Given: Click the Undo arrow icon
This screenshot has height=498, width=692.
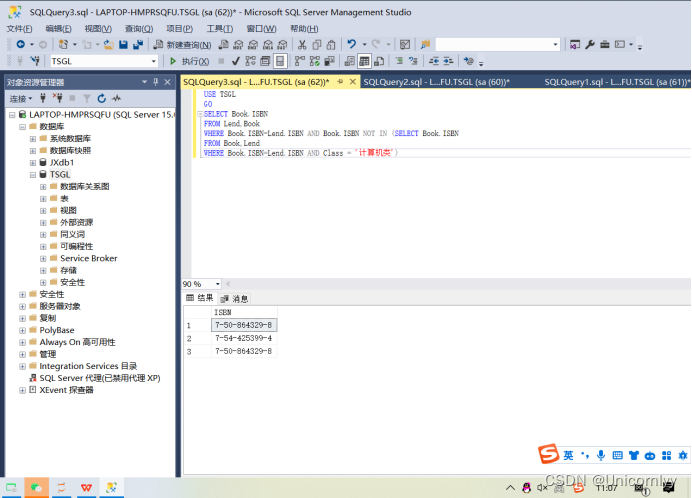Looking at the screenshot, I should tap(352, 44).
